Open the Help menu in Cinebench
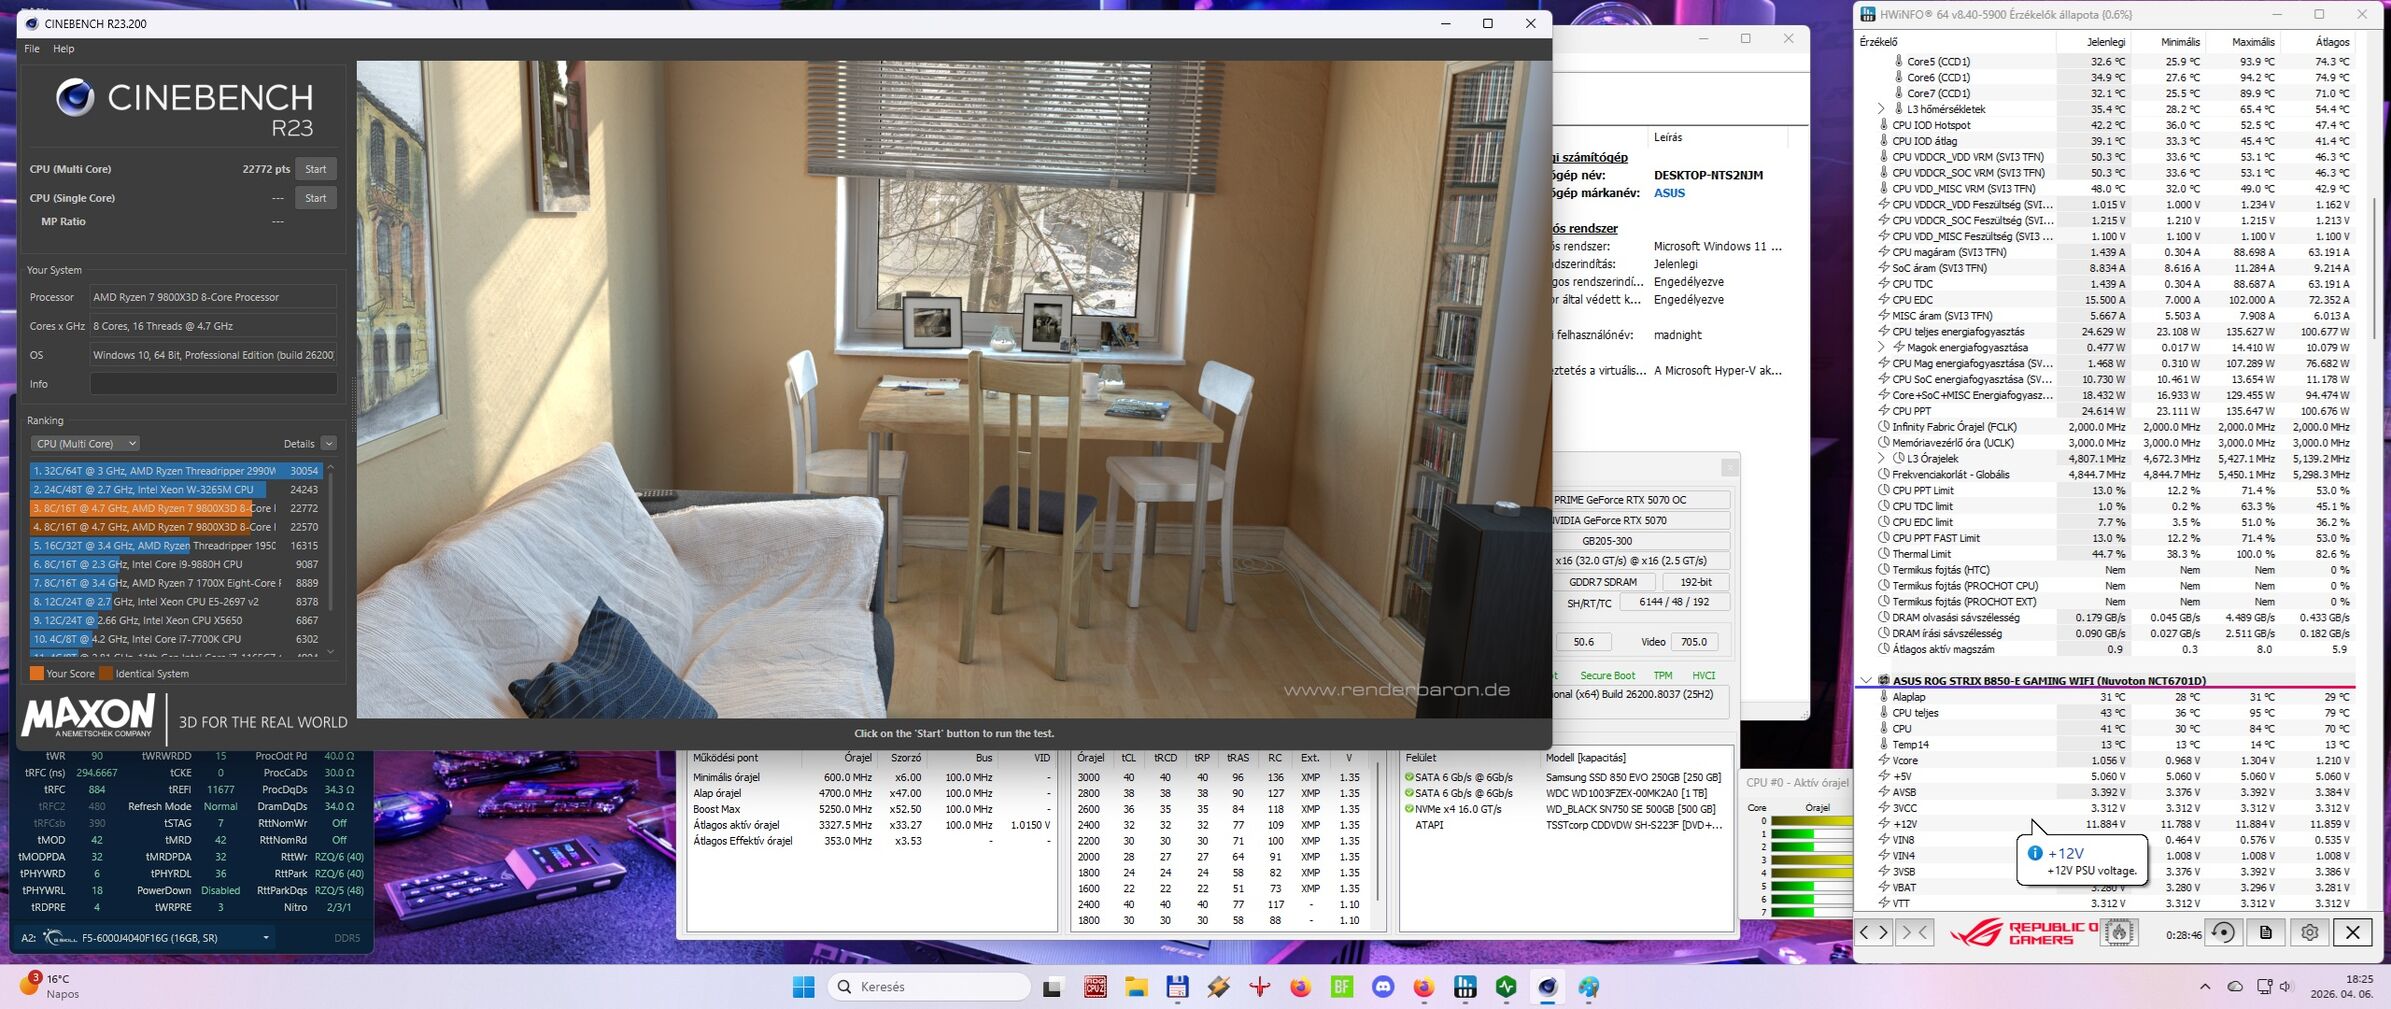 [63, 48]
